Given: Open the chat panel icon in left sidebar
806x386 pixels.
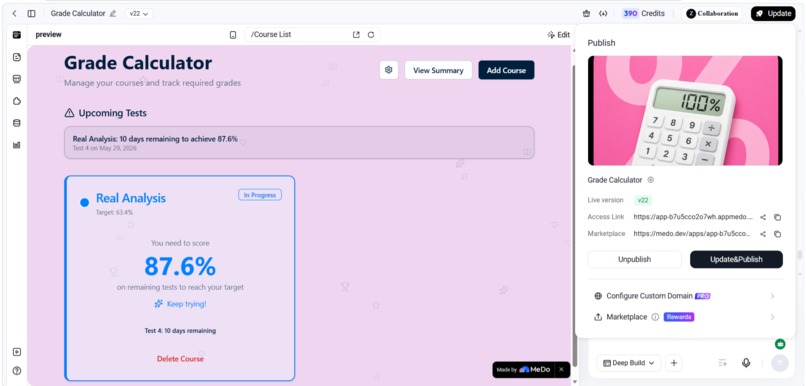Looking at the screenshot, I should point(17,35).
